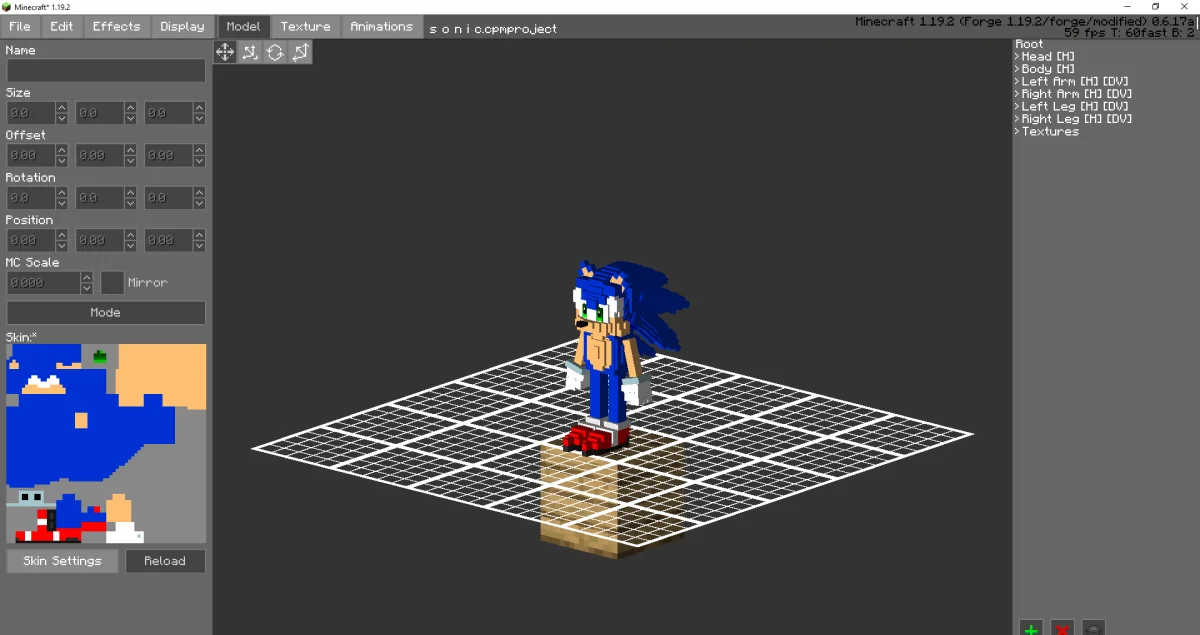Increase the first Rotation value with up arrow
Viewport: 1200px width, 635px height.
[x=62, y=193]
